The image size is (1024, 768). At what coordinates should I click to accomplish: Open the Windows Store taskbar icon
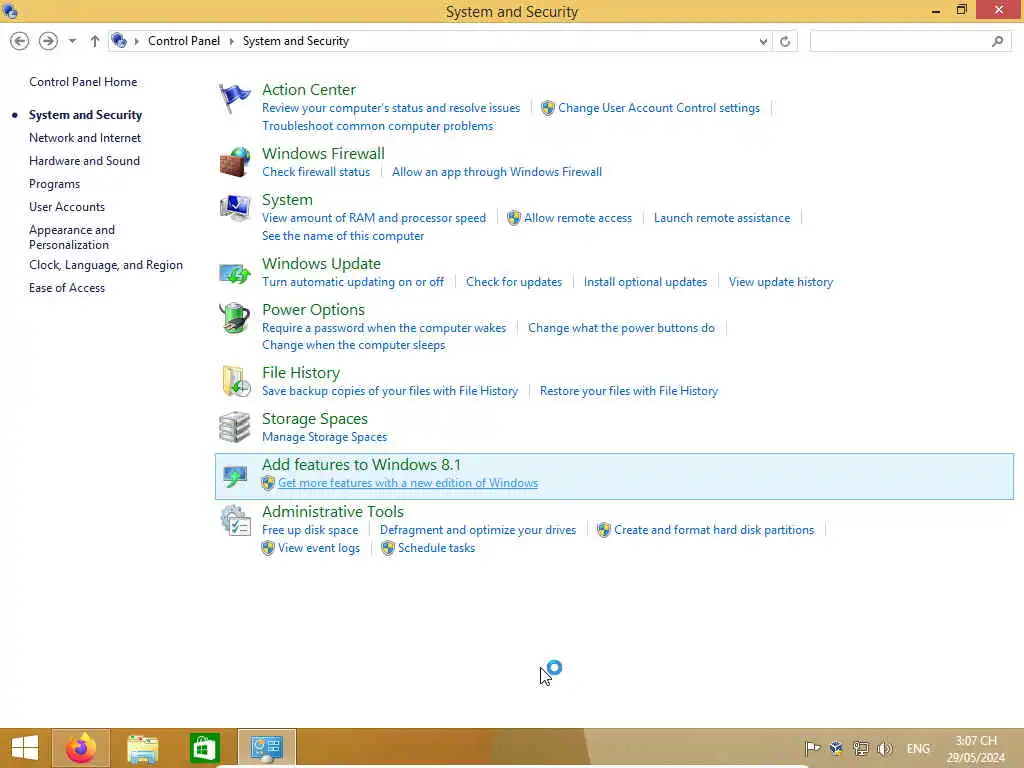point(204,748)
